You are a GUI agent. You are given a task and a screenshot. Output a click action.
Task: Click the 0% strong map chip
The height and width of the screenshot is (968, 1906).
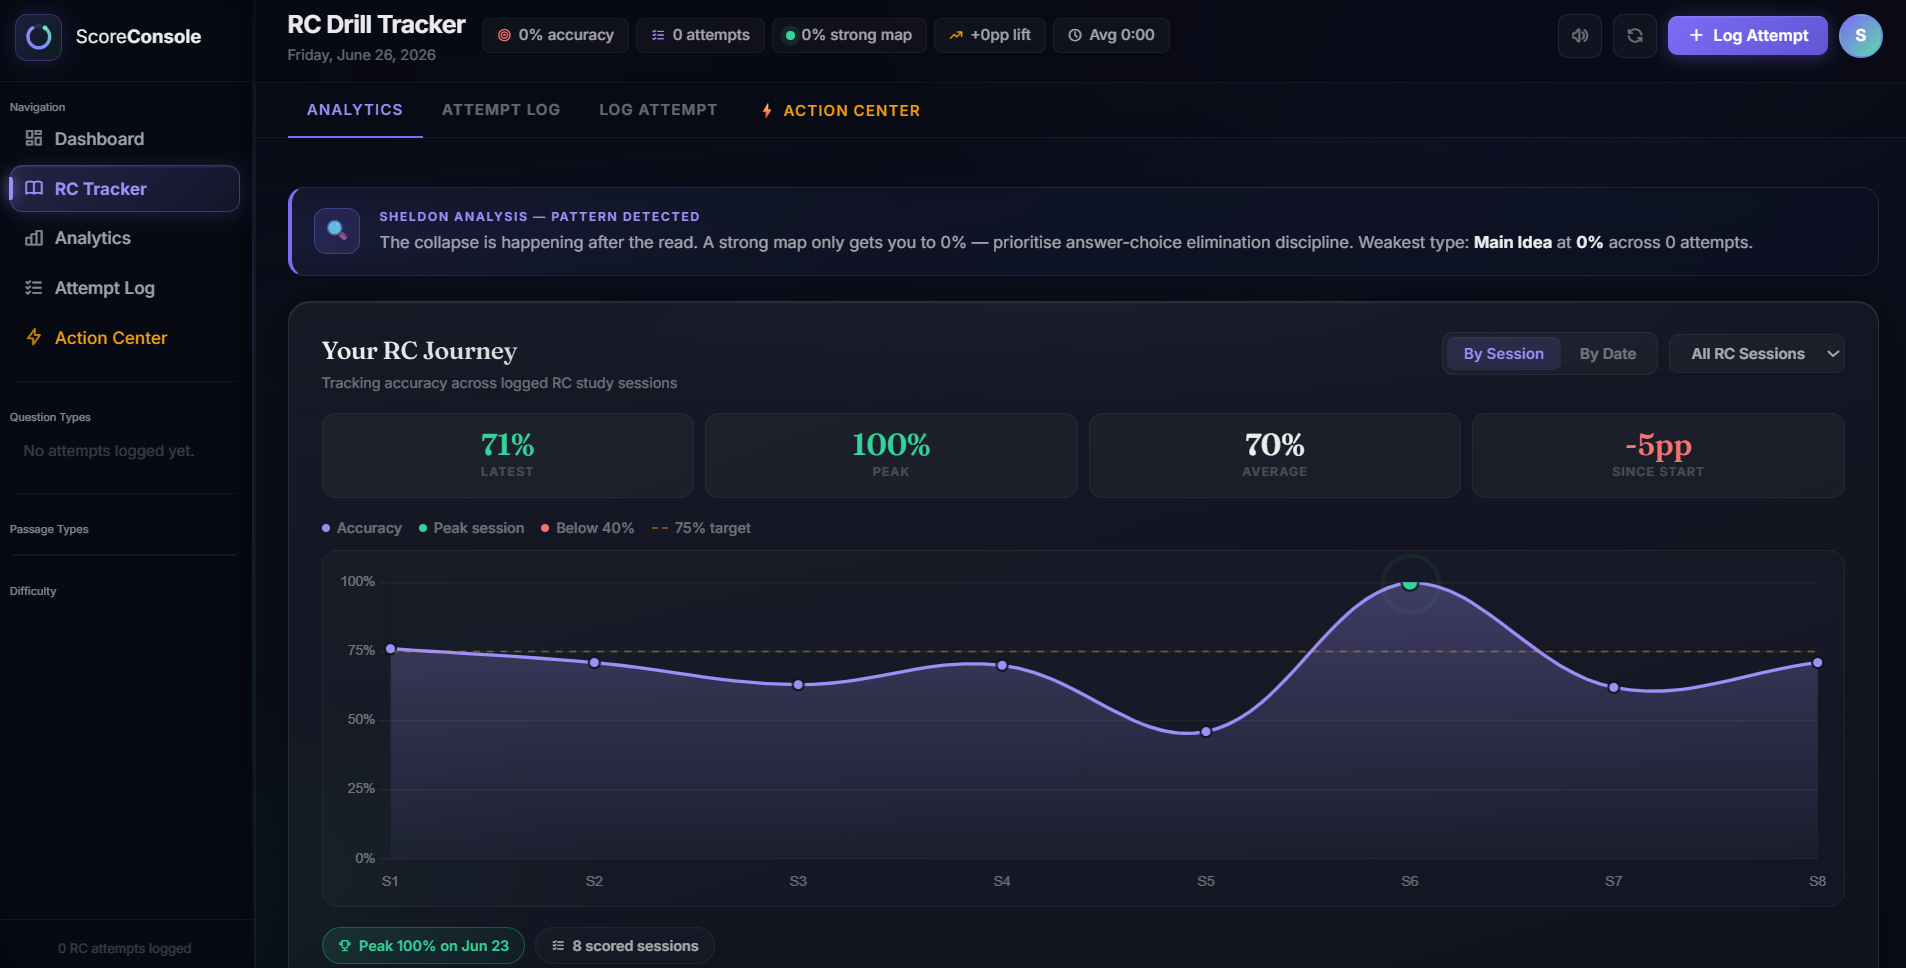tap(849, 35)
